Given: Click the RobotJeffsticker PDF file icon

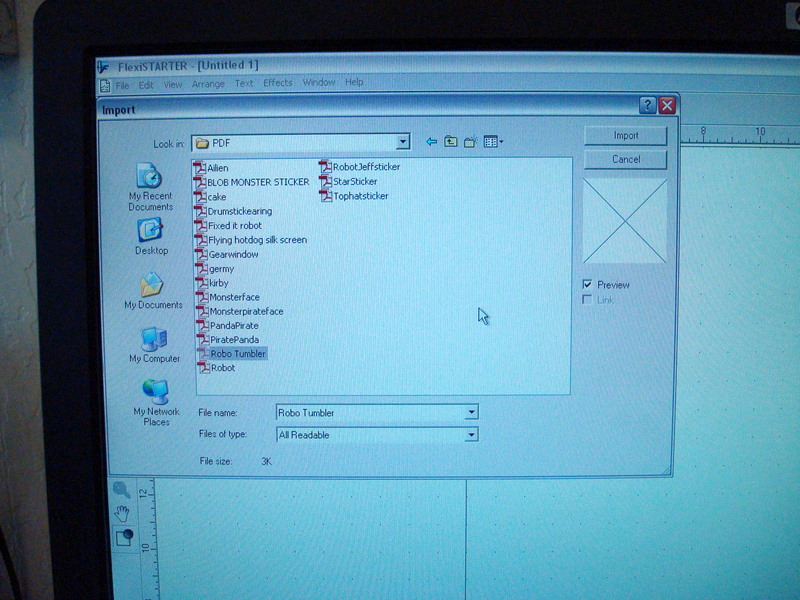Looking at the screenshot, I should [x=326, y=166].
